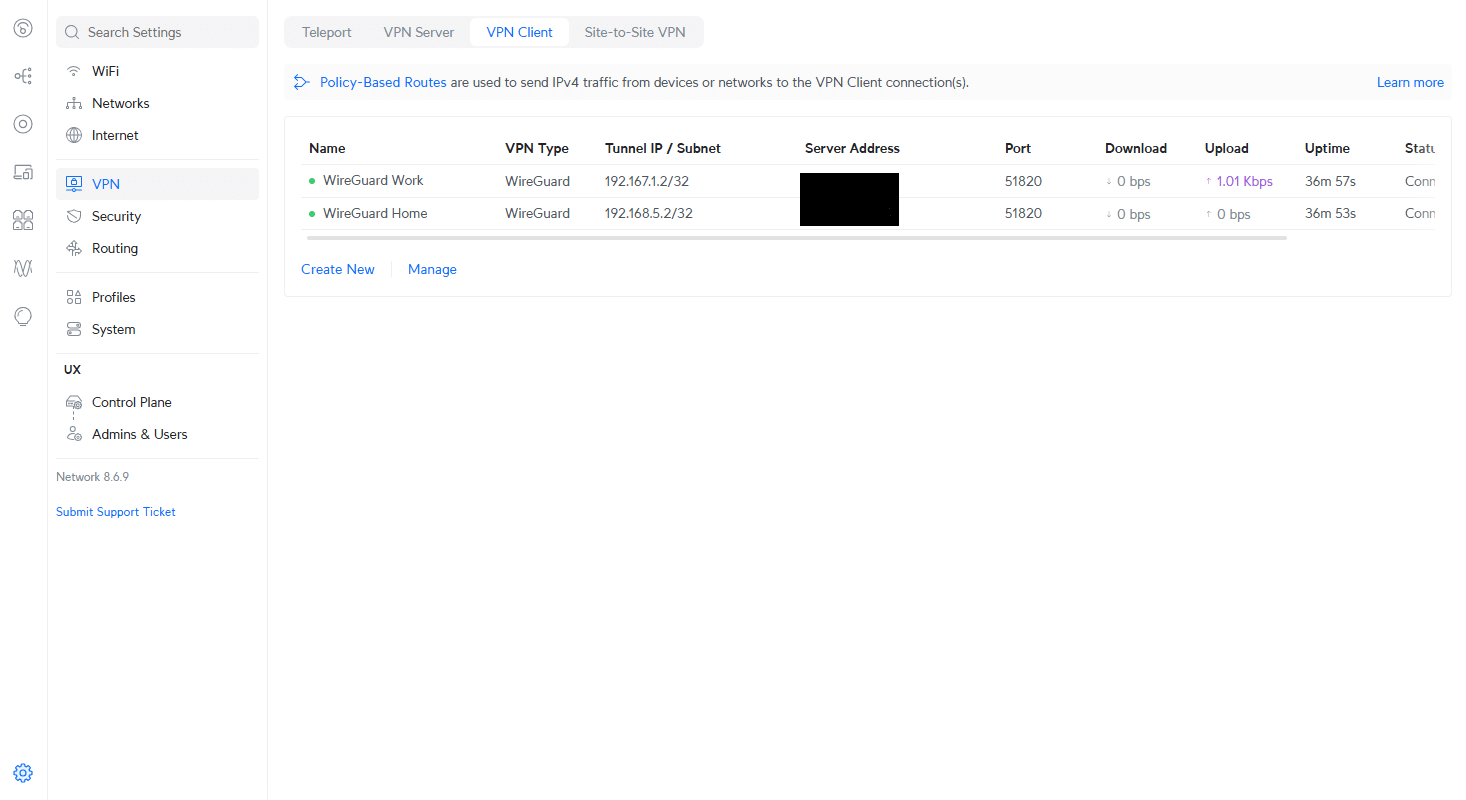This screenshot has width=1466, height=800.
Task: Click the VPN Type column header
Action: (537, 148)
